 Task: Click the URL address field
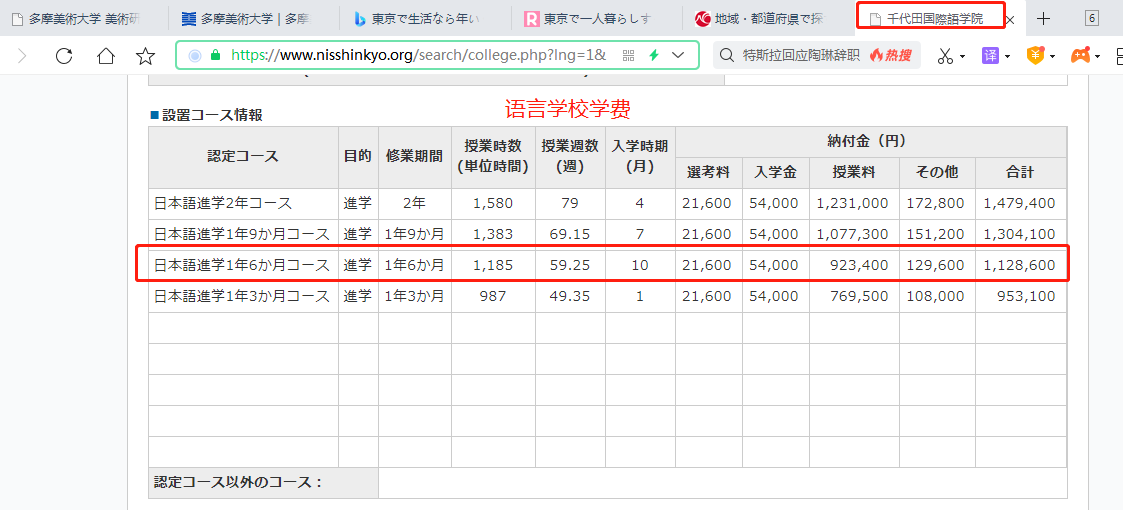[418, 56]
